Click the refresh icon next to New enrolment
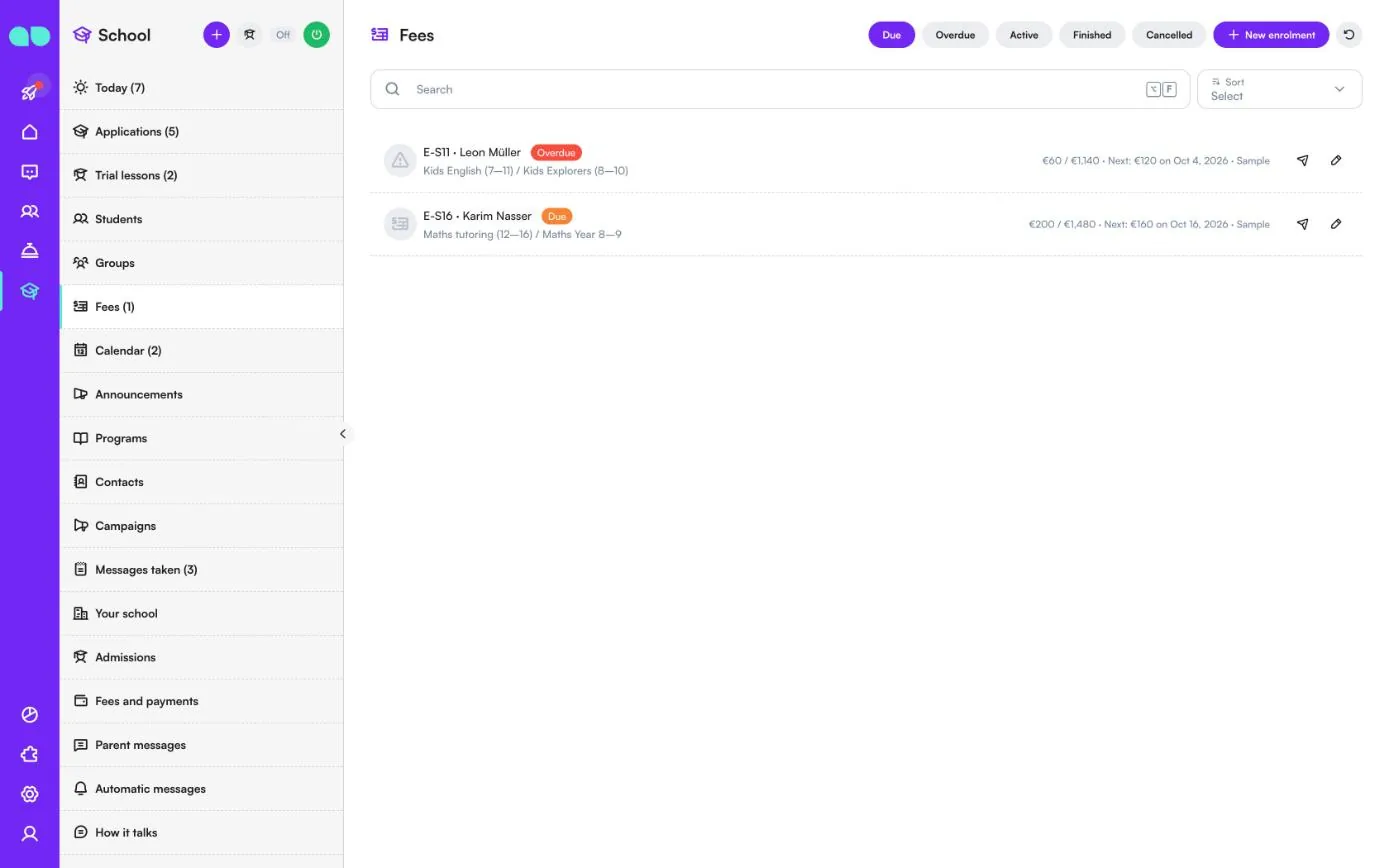The width and height of the screenshot is (1389, 868). pyautogui.click(x=1349, y=35)
